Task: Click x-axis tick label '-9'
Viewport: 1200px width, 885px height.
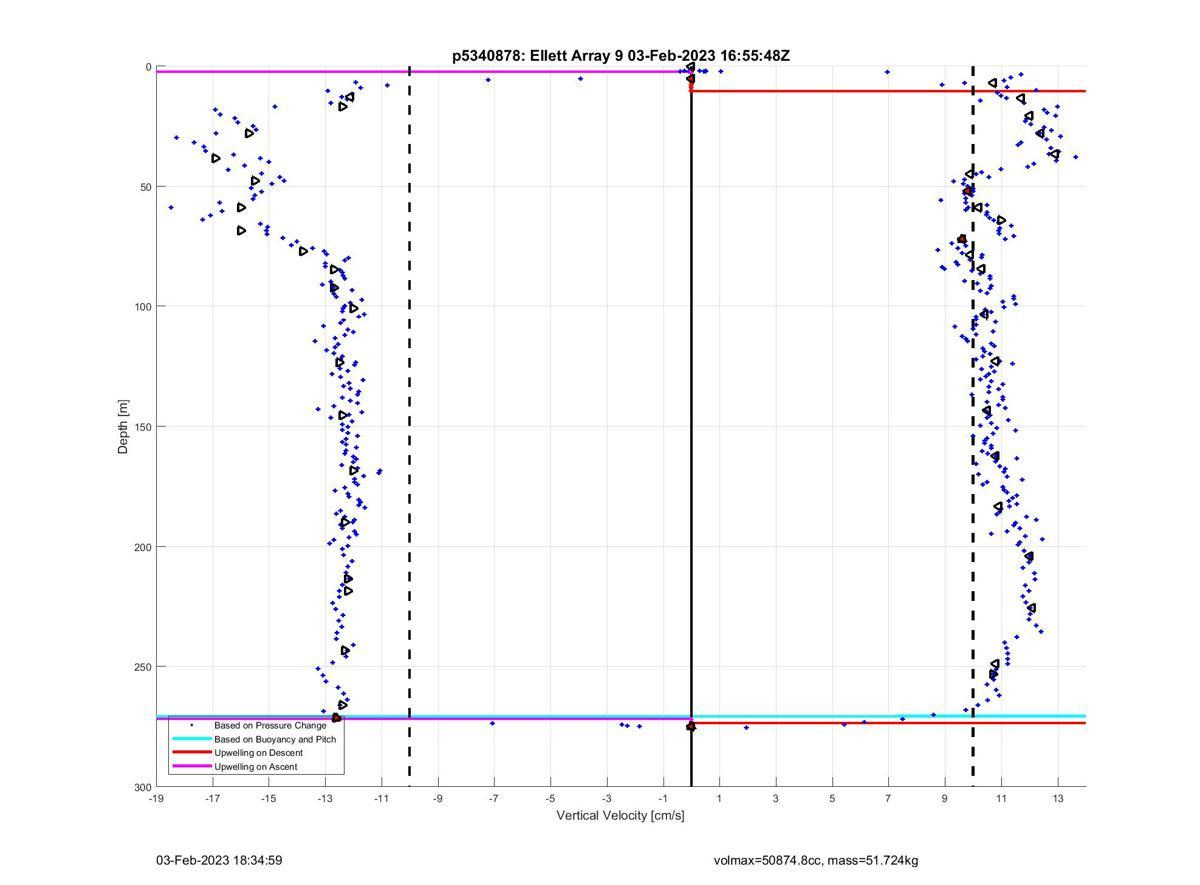Action: [437, 798]
